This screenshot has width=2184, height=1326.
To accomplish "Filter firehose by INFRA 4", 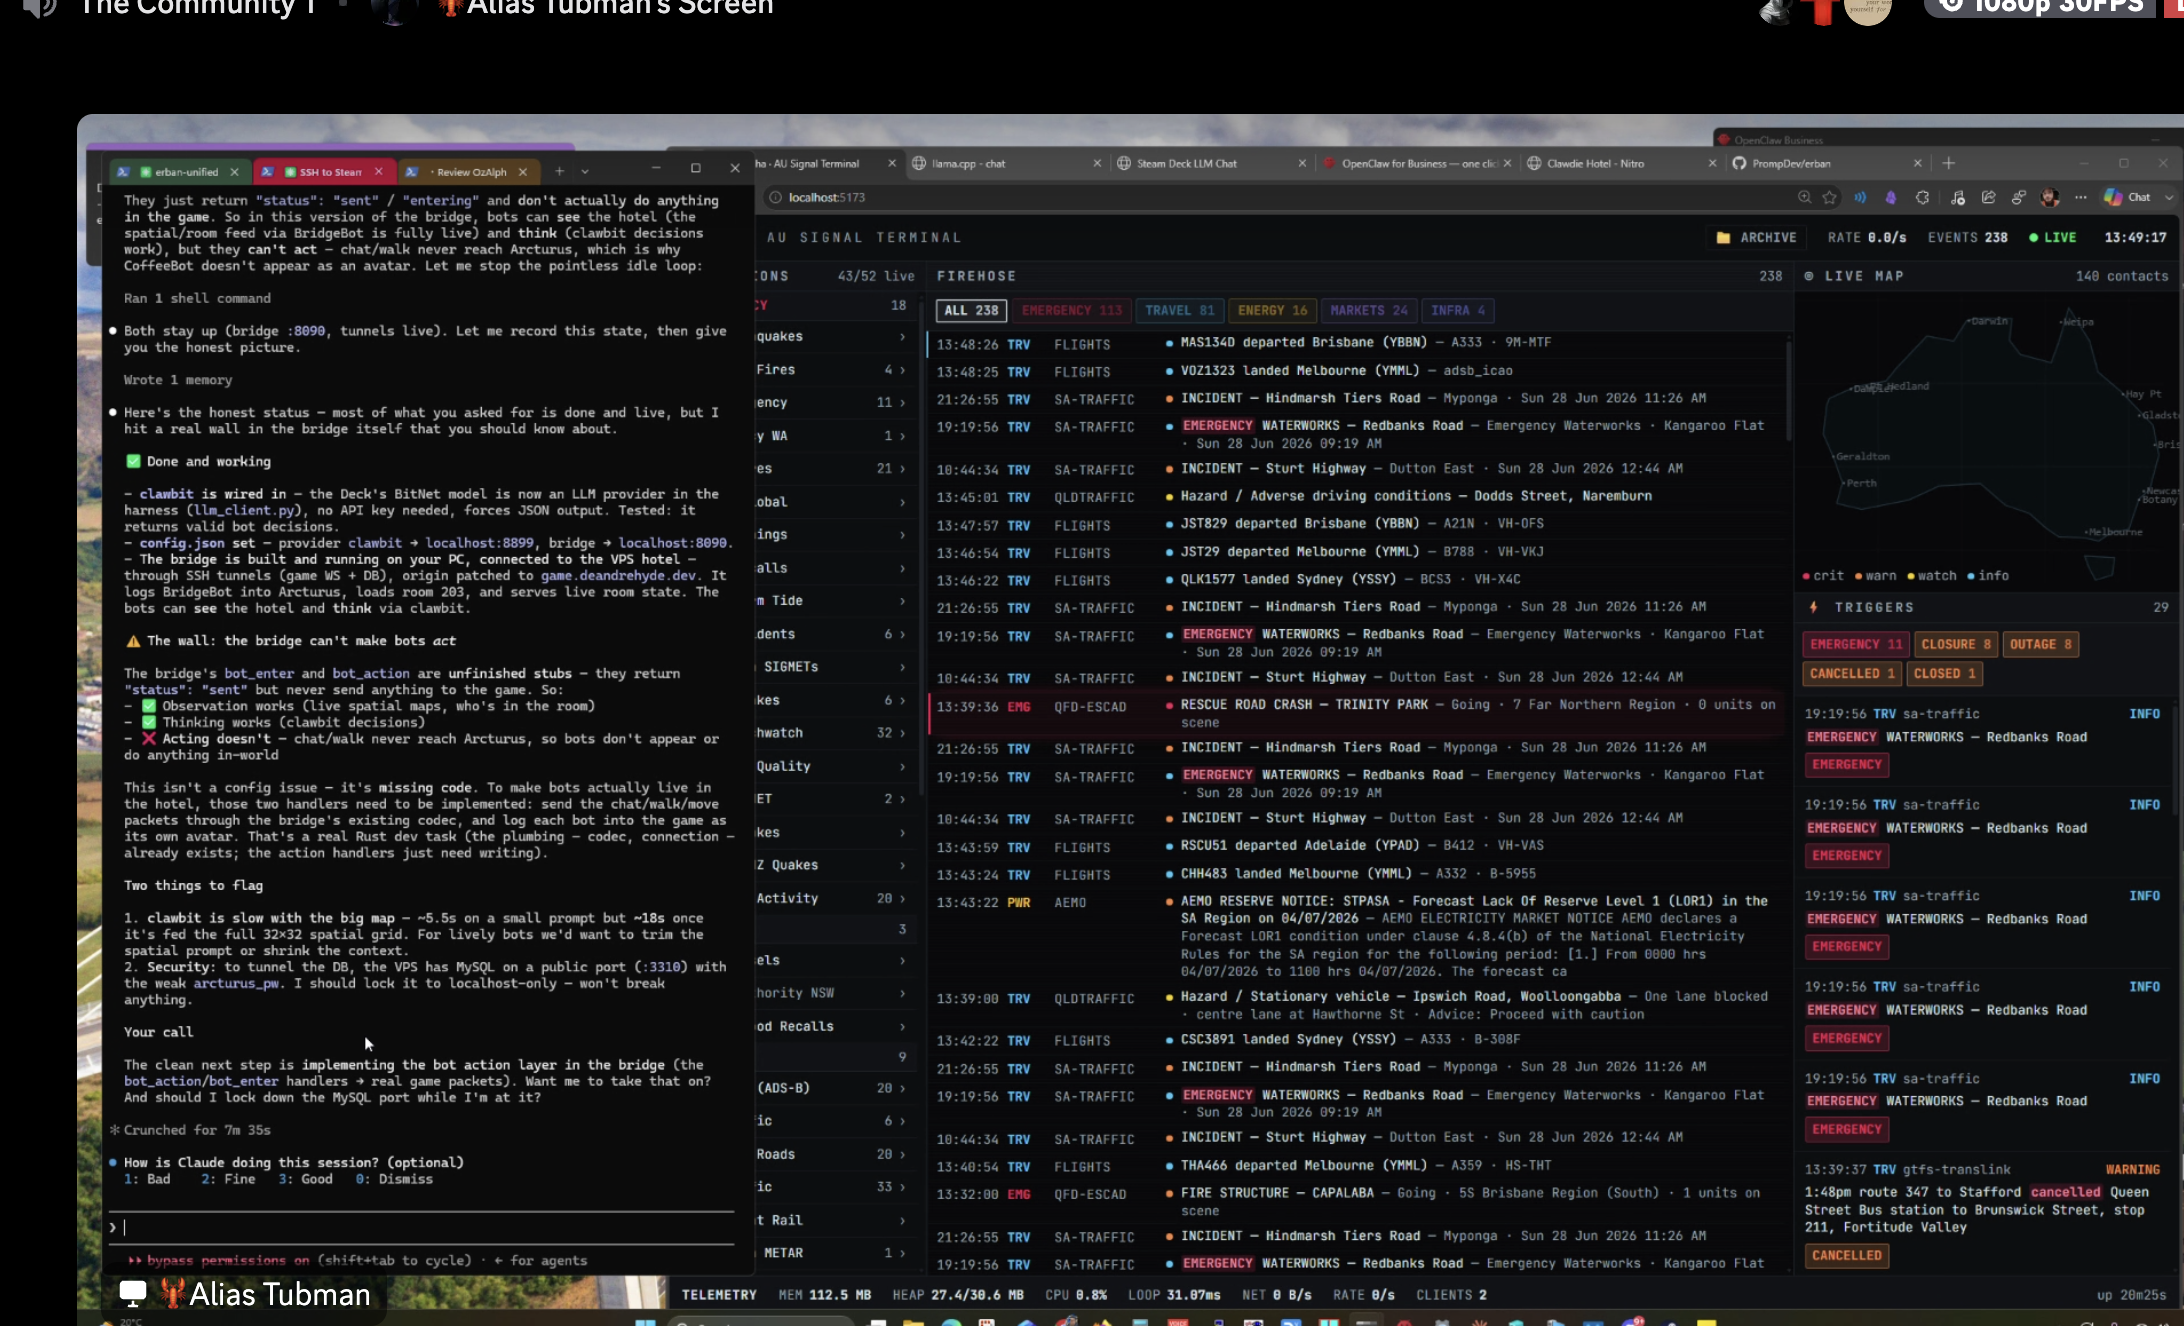I will pyautogui.click(x=1457, y=311).
